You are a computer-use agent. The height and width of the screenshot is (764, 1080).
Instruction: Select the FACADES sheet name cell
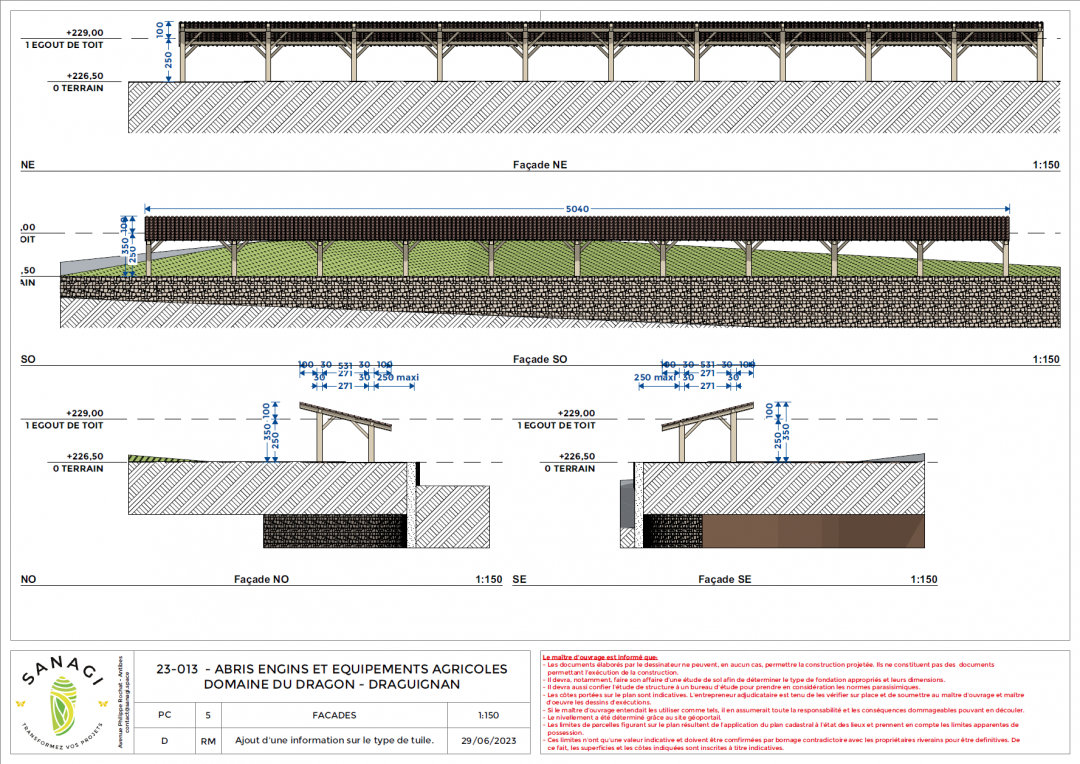pos(335,716)
